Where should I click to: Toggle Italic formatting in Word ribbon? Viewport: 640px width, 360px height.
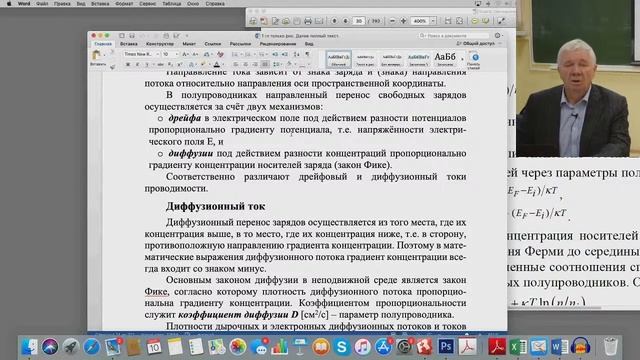(138, 64)
